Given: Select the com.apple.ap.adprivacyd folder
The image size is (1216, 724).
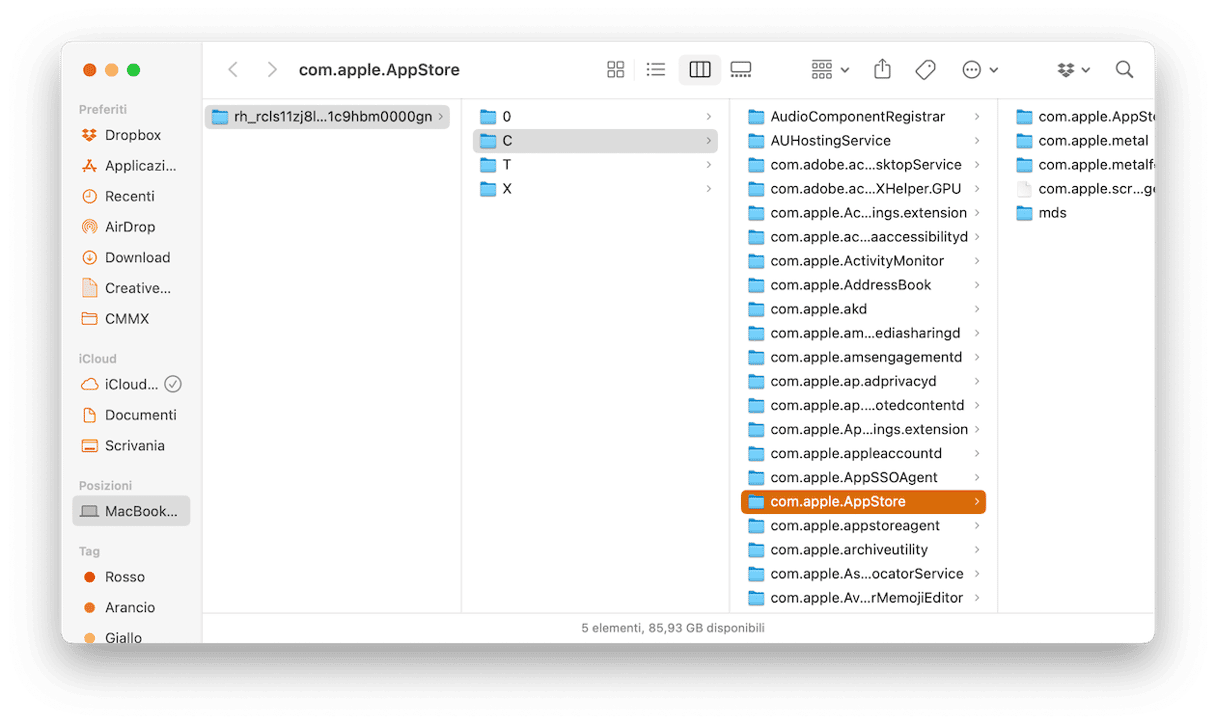Looking at the screenshot, I should (863, 381).
